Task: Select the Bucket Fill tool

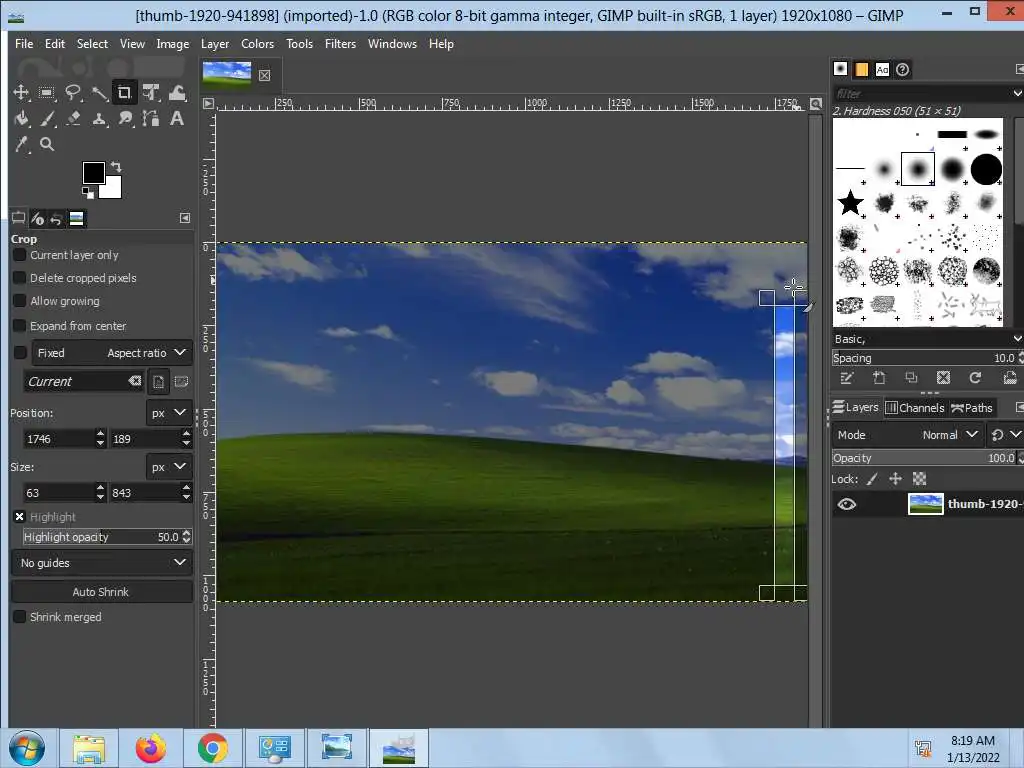Action: 21,118
